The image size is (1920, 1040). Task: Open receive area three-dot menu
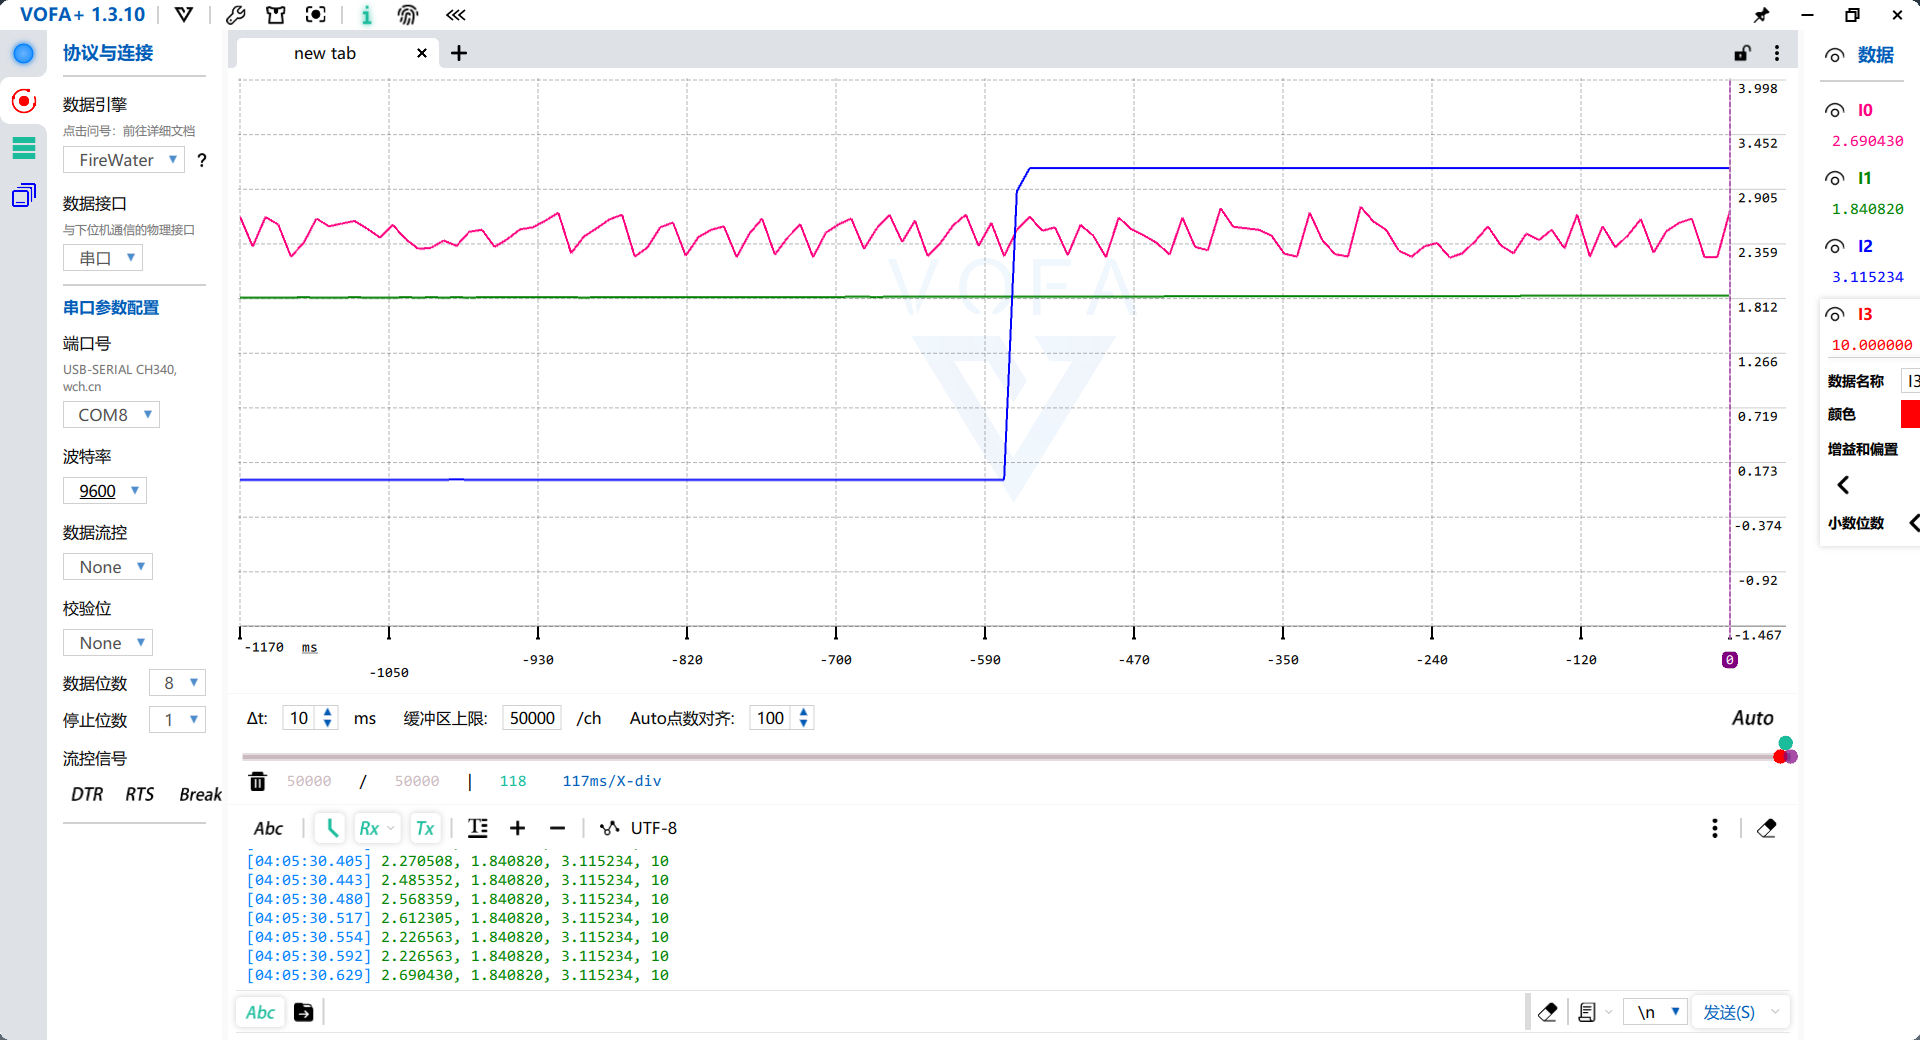pos(1715,828)
